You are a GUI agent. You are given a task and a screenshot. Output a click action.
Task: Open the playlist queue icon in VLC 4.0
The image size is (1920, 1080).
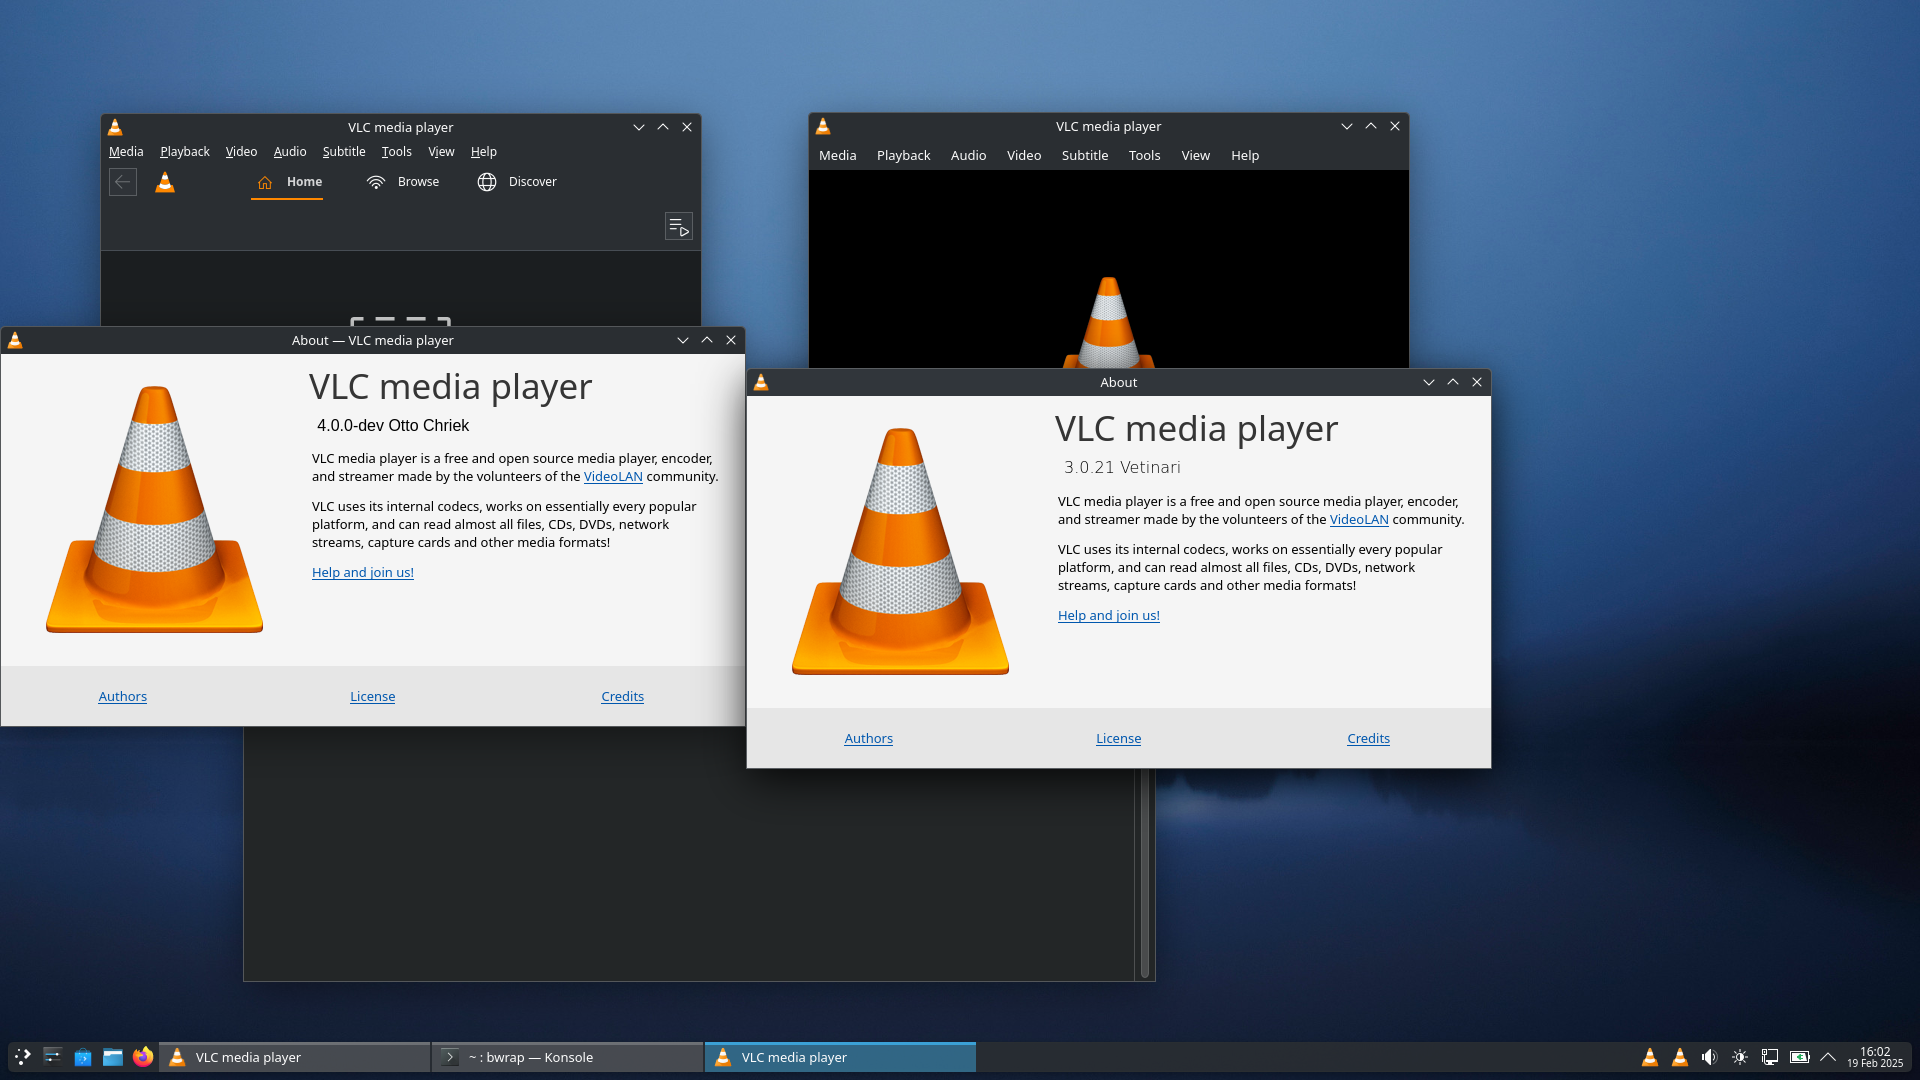pyautogui.click(x=679, y=226)
